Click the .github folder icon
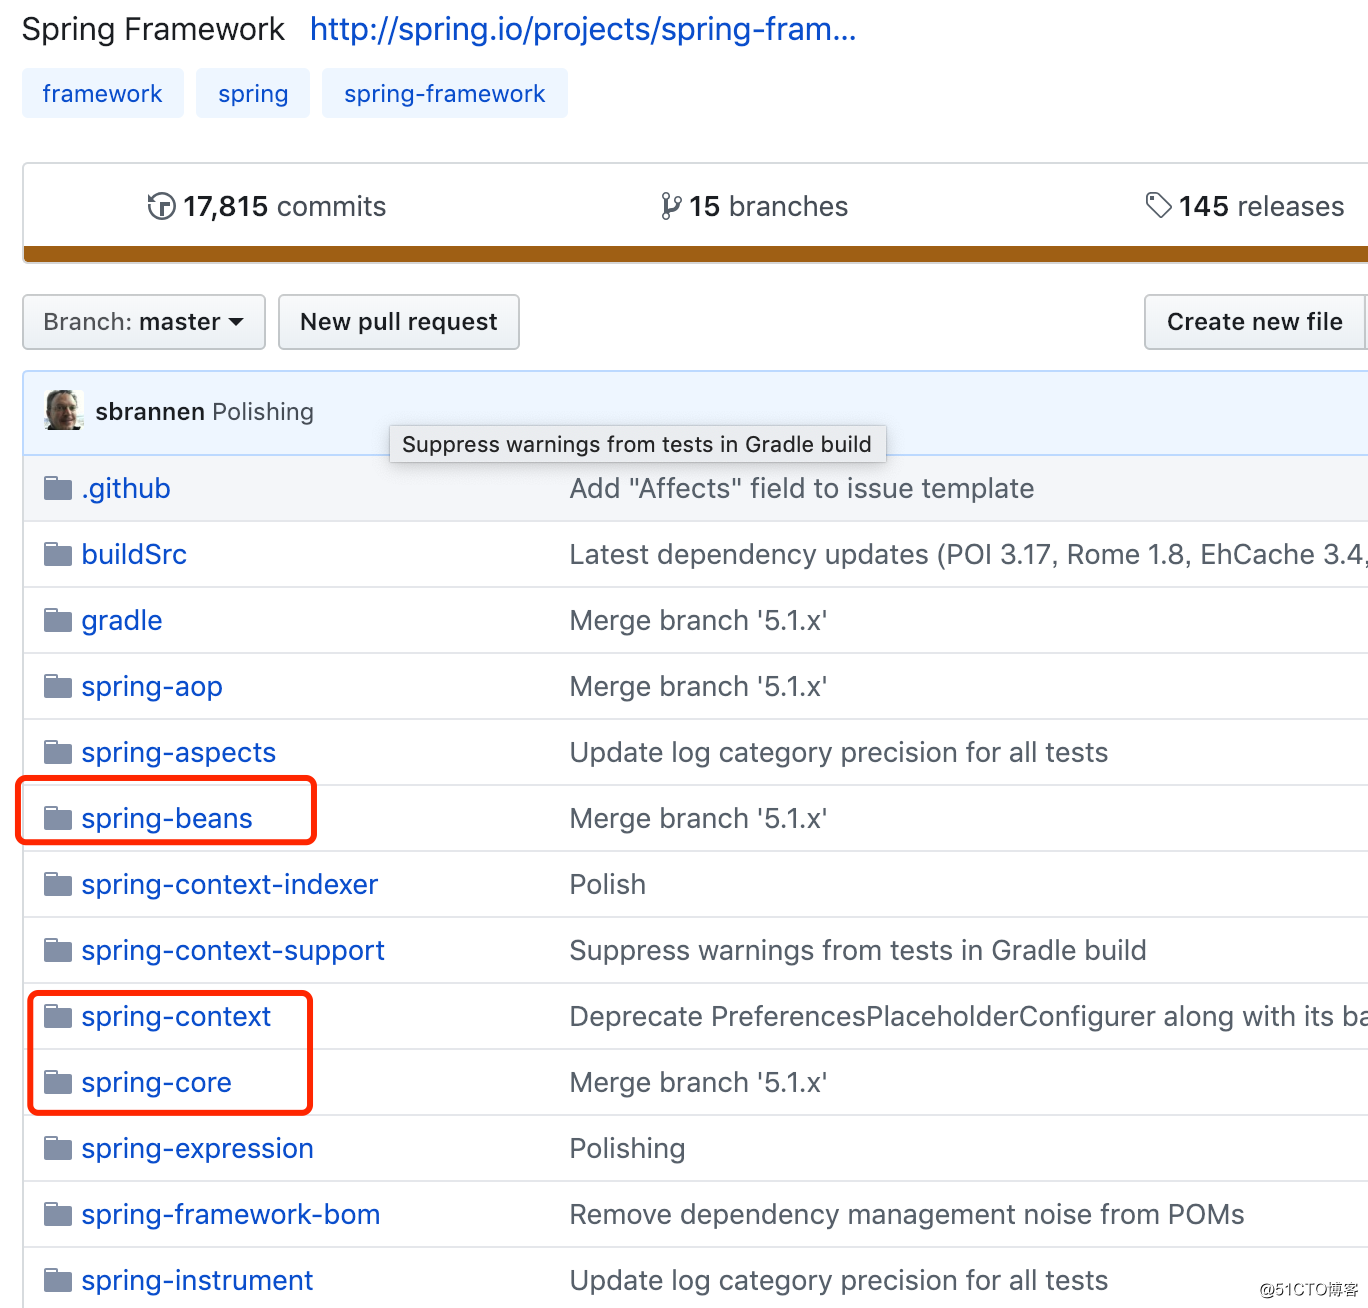Image resolution: width=1368 pixels, height=1308 pixels. tap(58, 488)
